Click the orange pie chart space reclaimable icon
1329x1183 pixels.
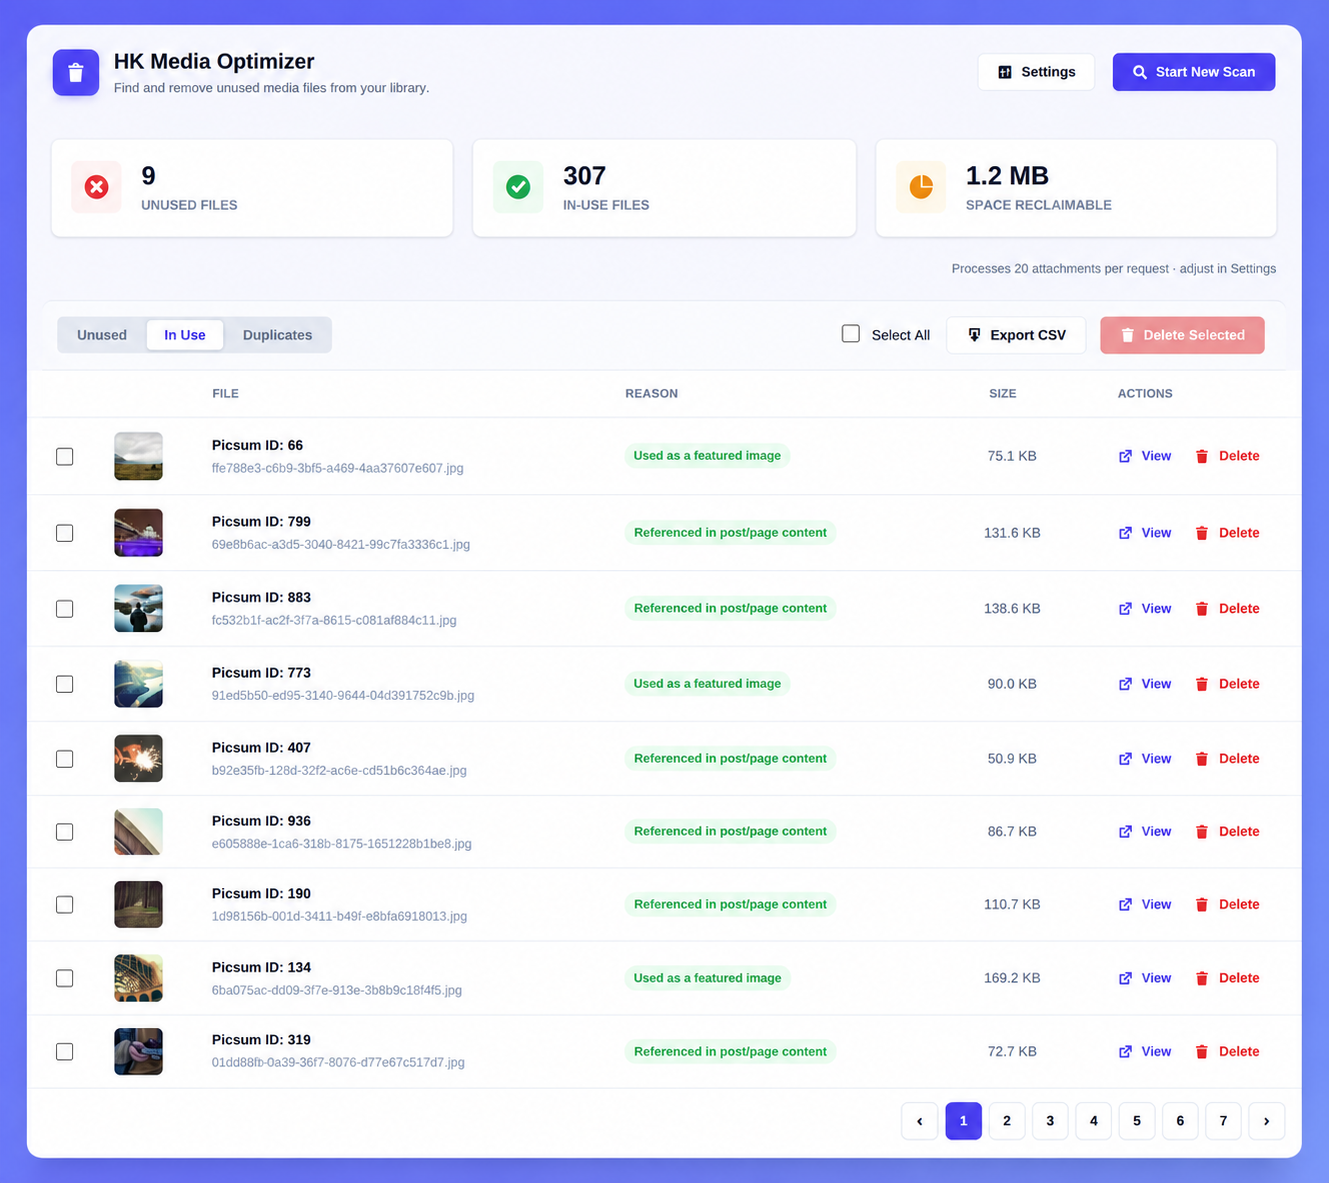pyautogui.click(x=921, y=187)
